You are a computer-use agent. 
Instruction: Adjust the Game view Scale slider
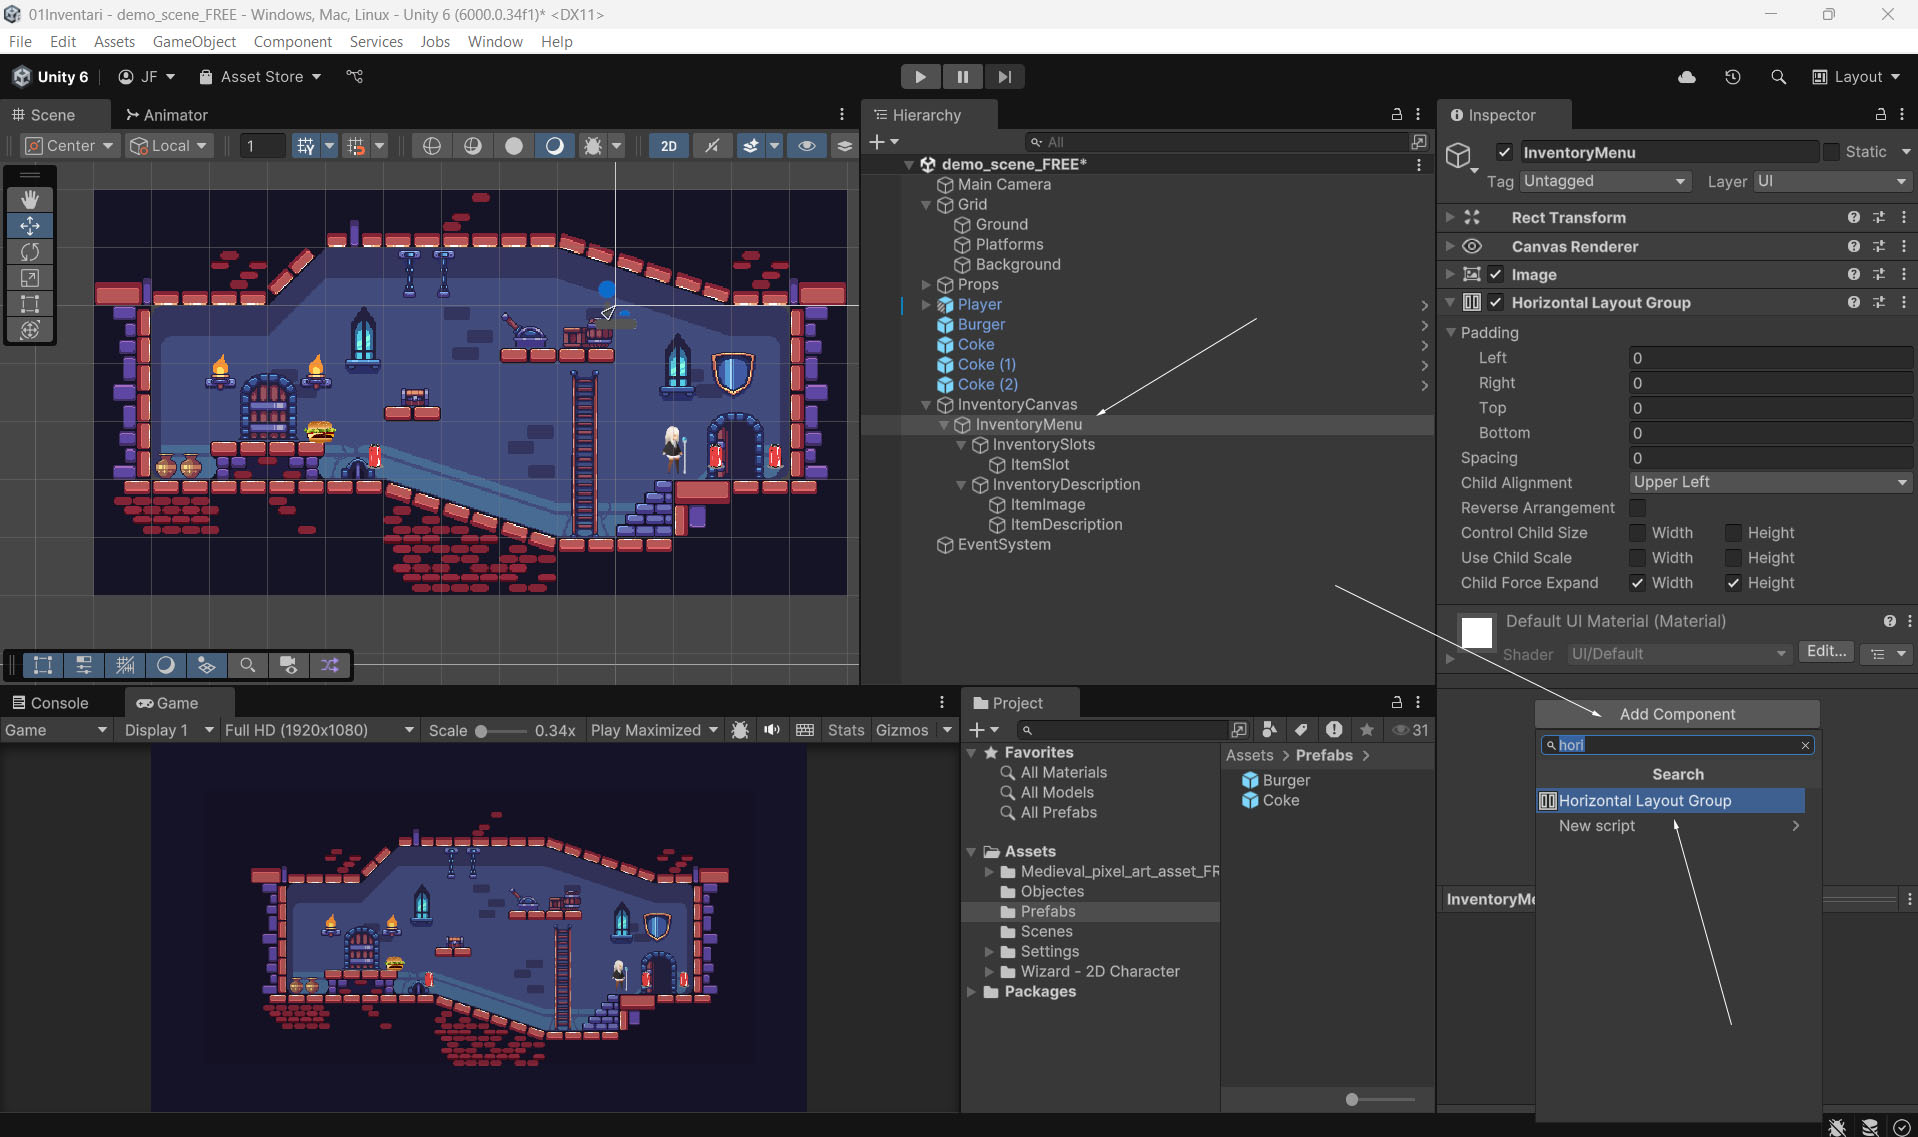point(481,731)
